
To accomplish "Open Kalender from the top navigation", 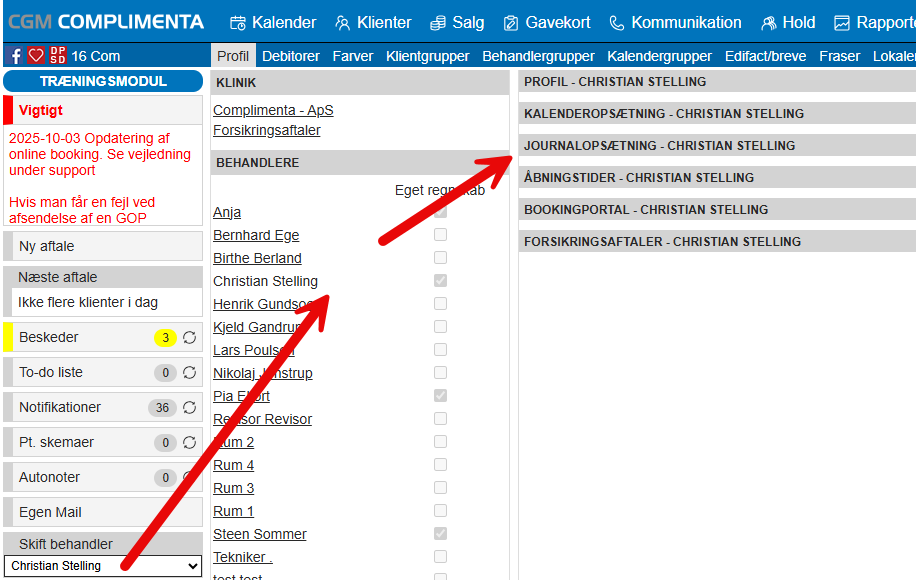I will pos(273,22).
